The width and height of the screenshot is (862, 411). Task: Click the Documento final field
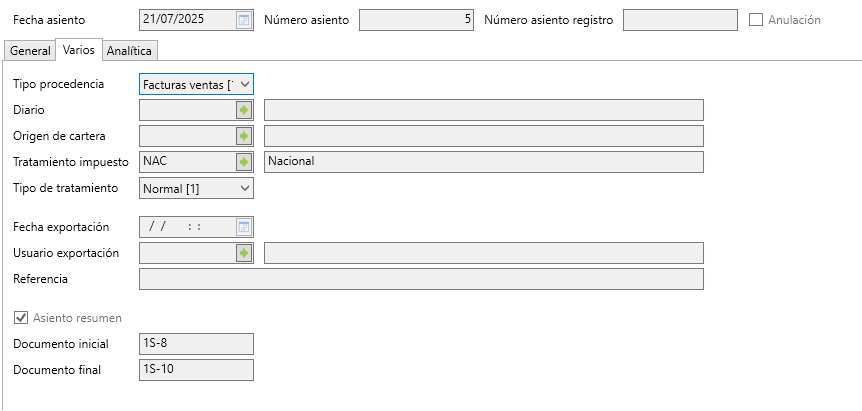(196, 370)
